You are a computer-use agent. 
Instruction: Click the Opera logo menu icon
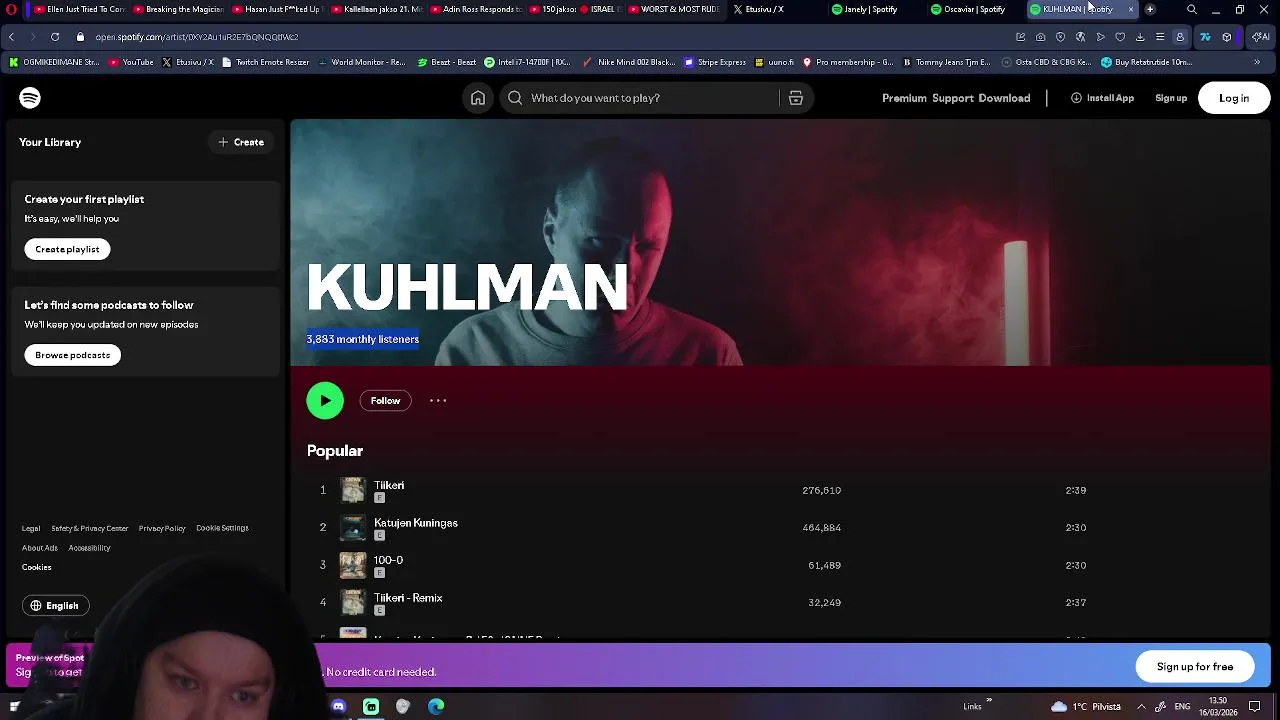click(x=11, y=9)
